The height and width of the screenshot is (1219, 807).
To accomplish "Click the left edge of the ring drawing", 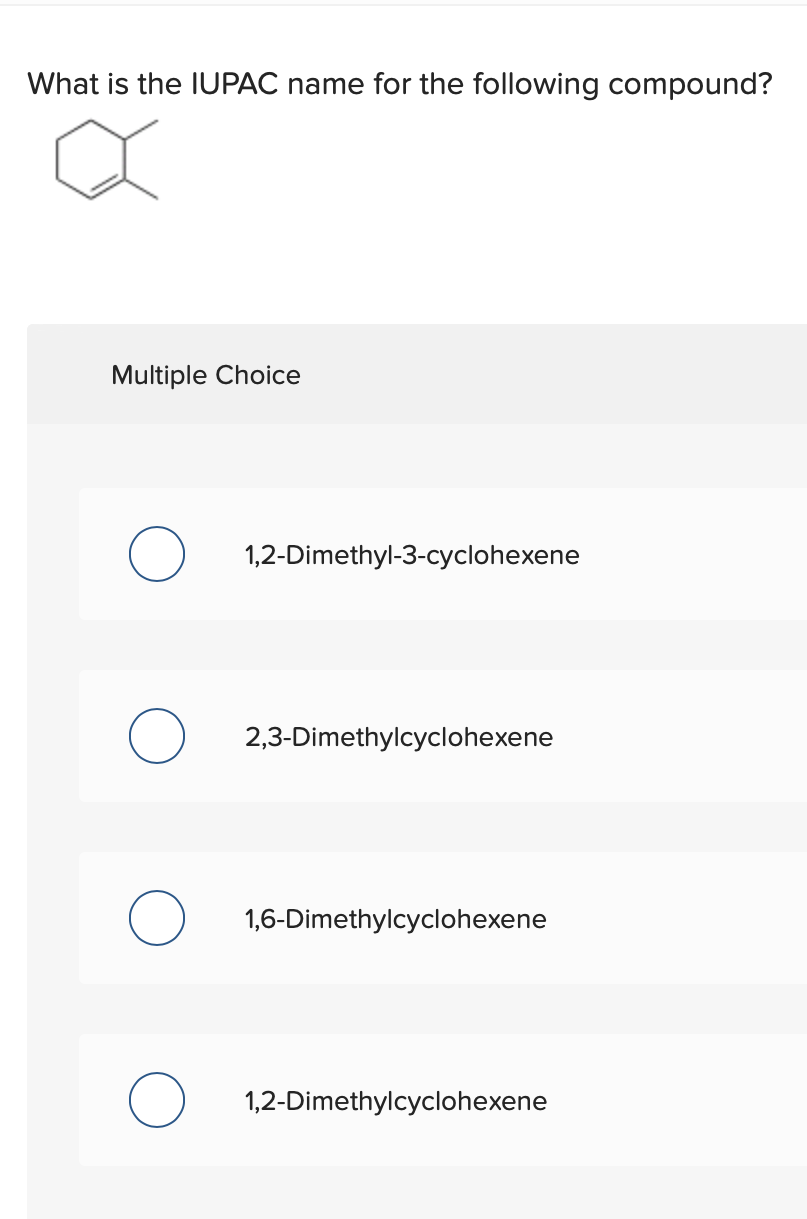I will coord(58,160).
